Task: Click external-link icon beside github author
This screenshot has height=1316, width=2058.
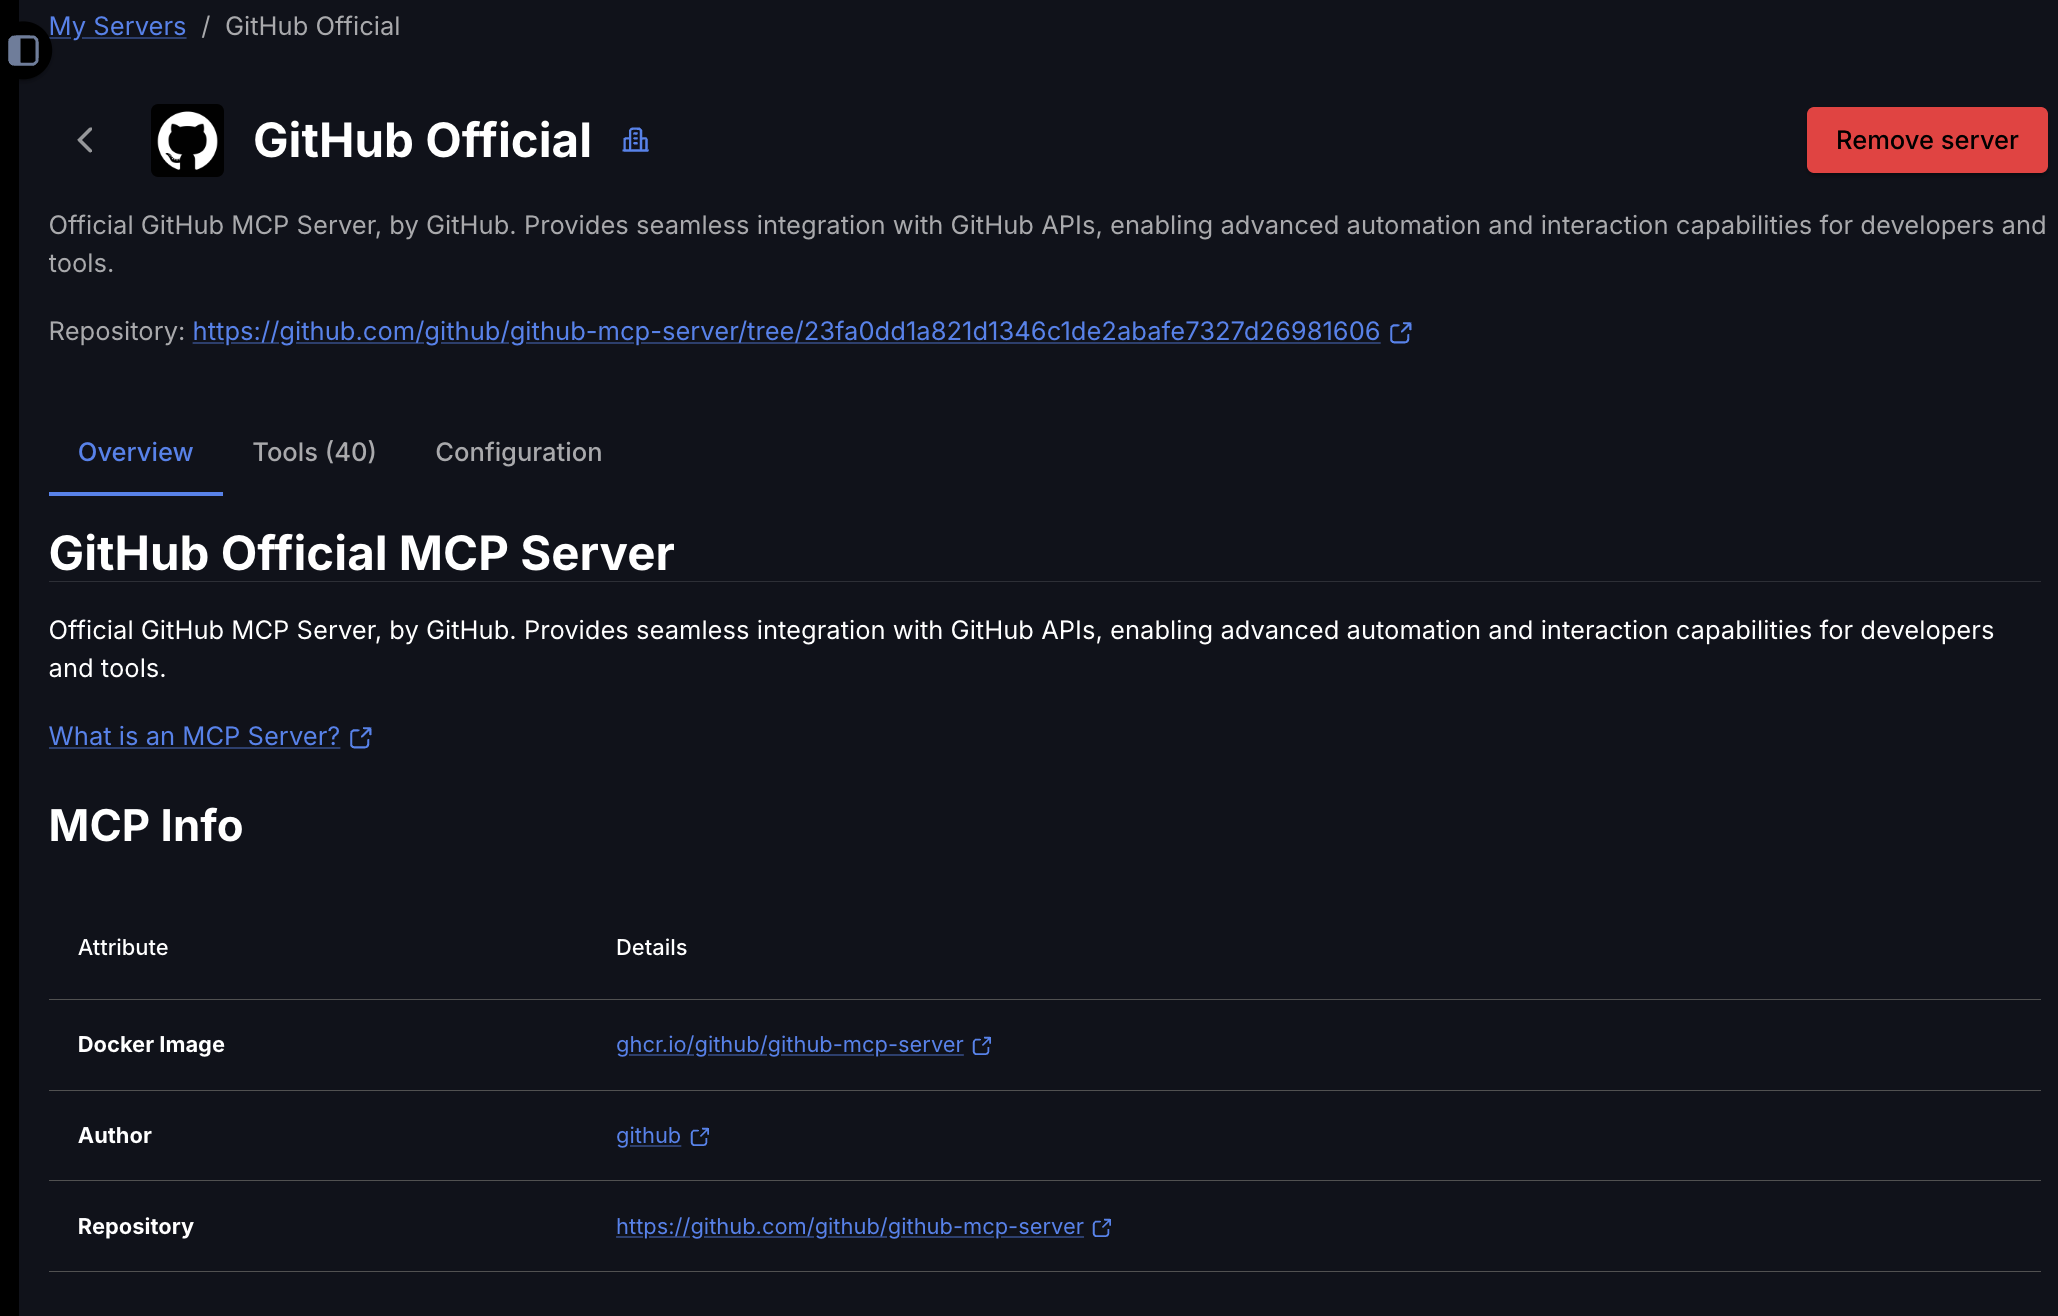Action: (700, 1136)
